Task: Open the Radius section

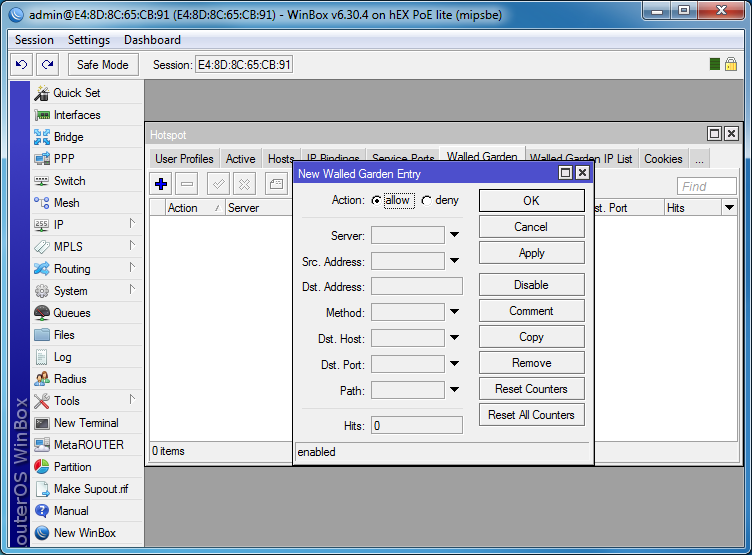Action: [x=87, y=379]
